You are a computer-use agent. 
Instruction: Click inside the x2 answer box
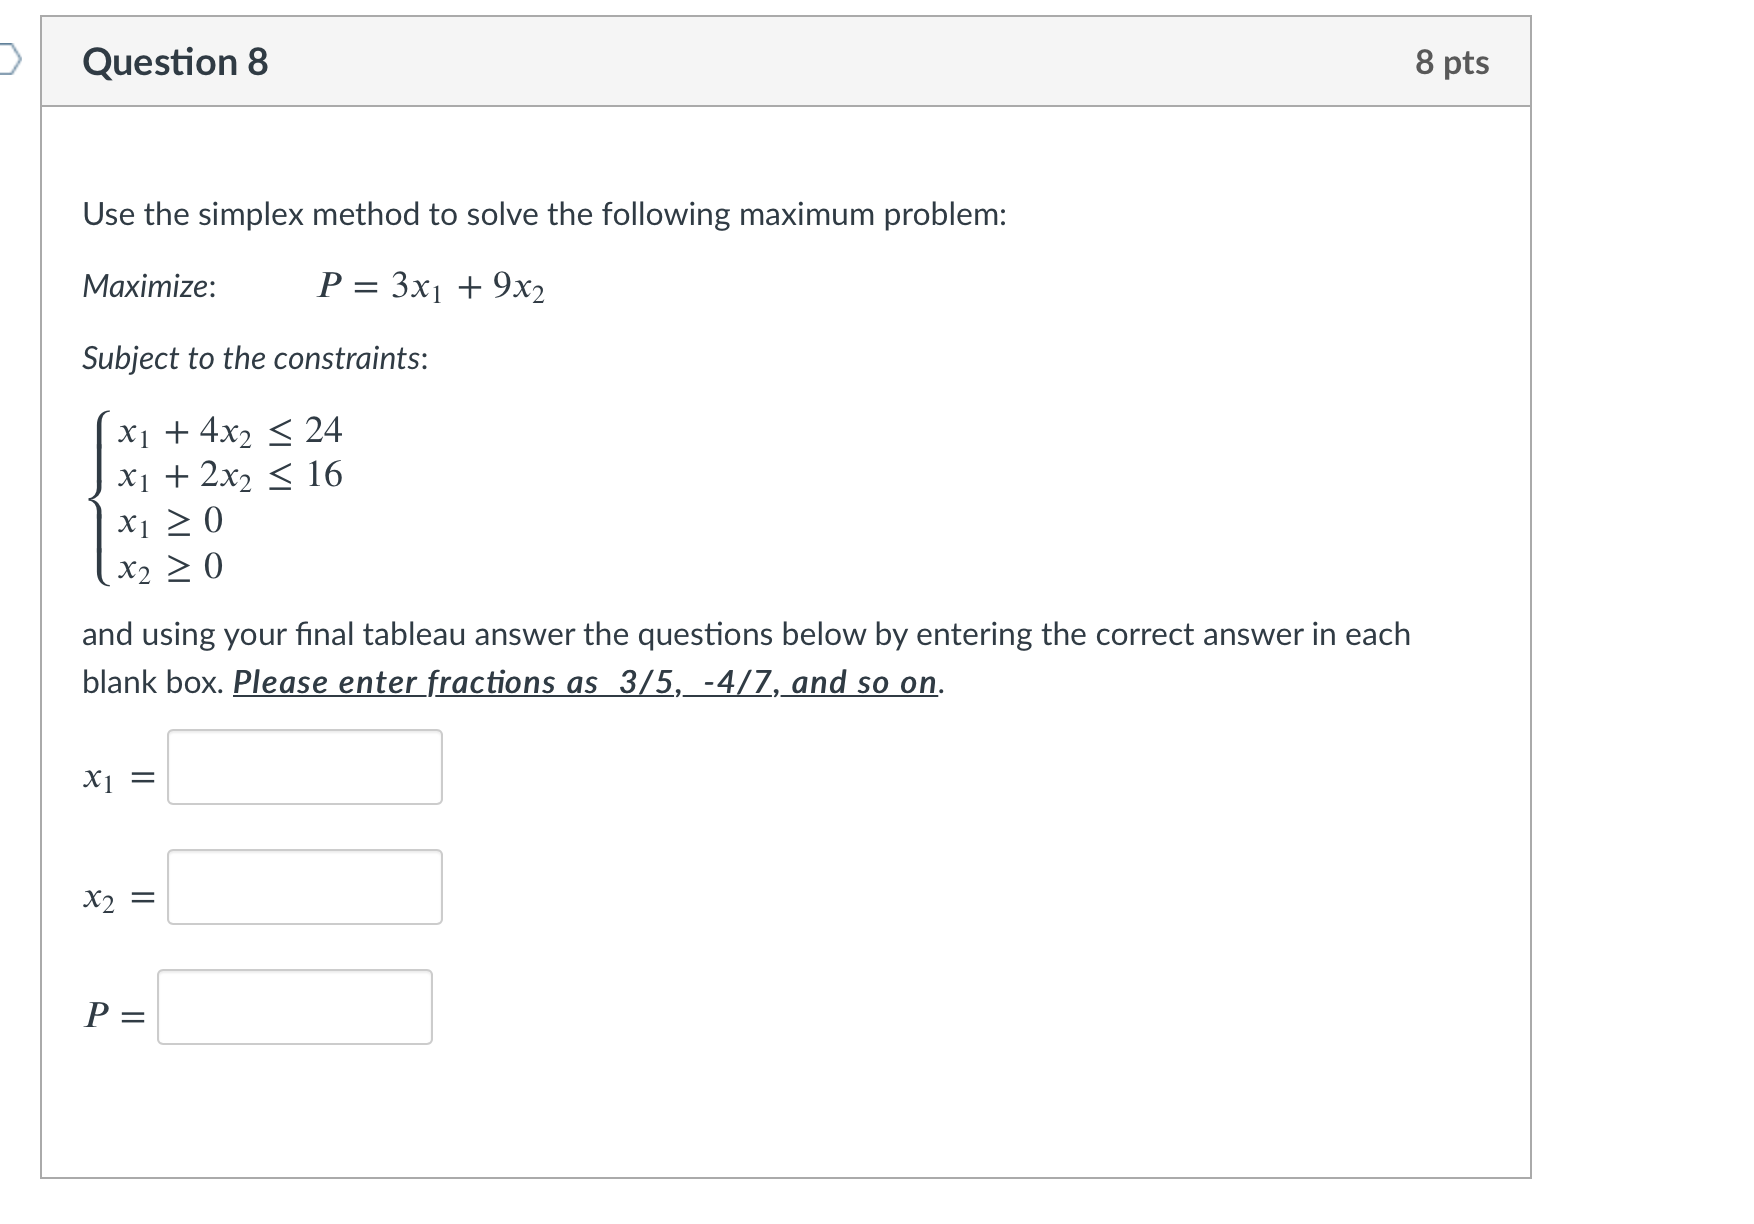pos(303,887)
